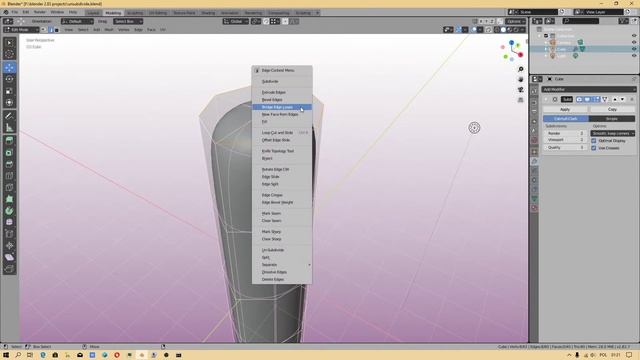Select the Select Box tool in toolbar
Viewport: 640px width, 360px height.
tap(9, 43)
